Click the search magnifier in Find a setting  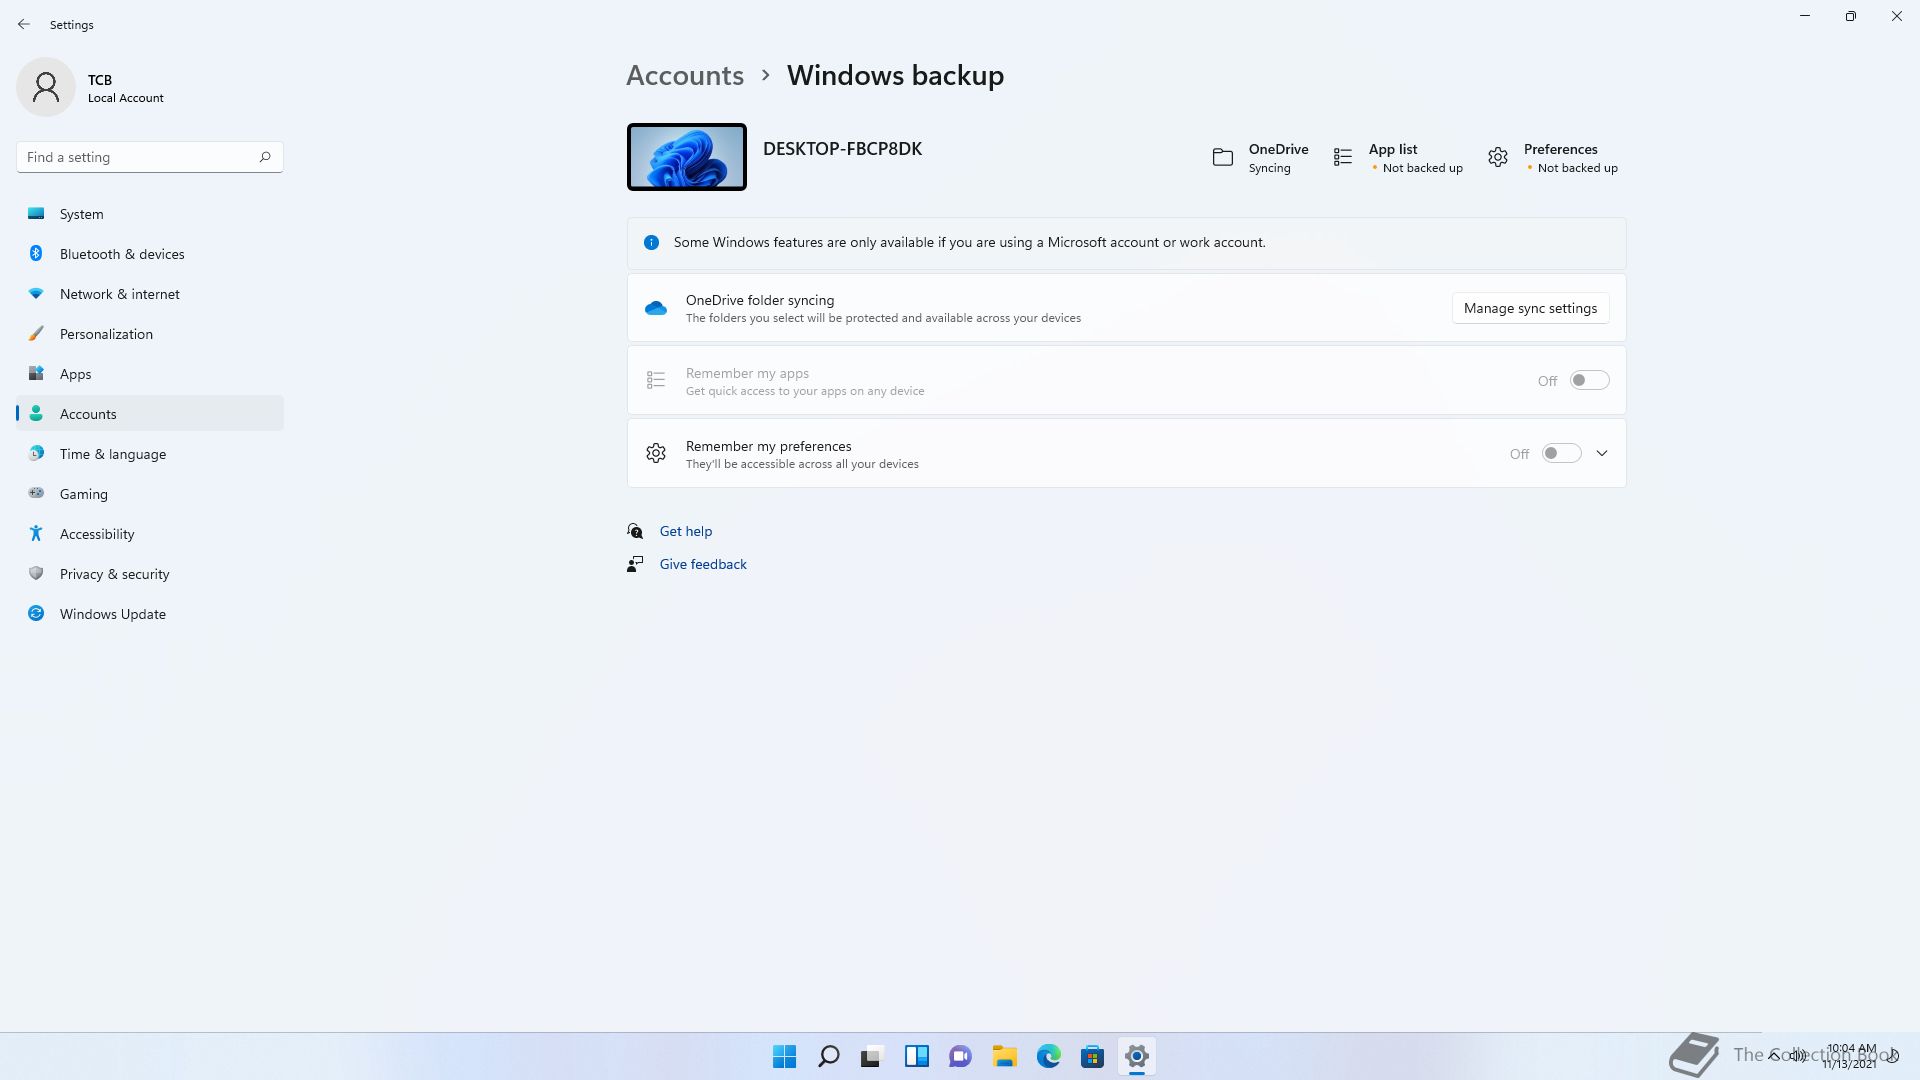click(x=265, y=157)
